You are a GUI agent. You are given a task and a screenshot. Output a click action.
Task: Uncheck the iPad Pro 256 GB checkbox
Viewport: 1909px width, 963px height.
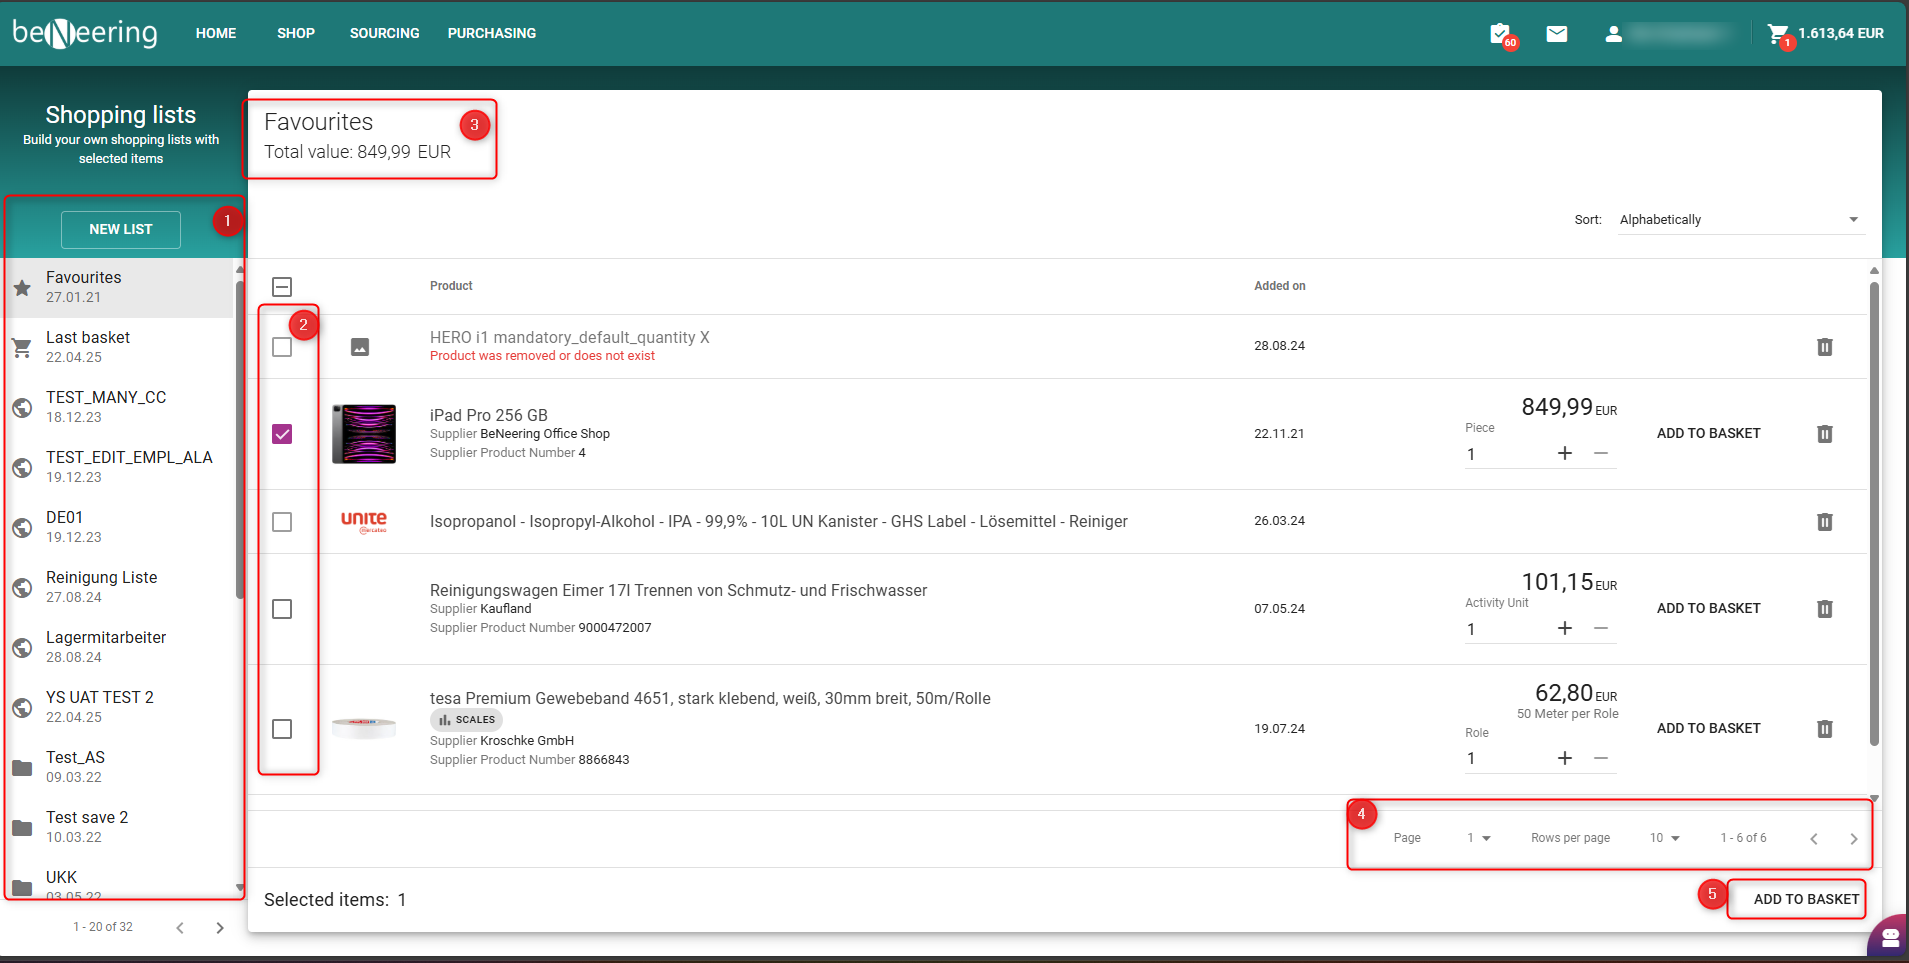(282, 434)
